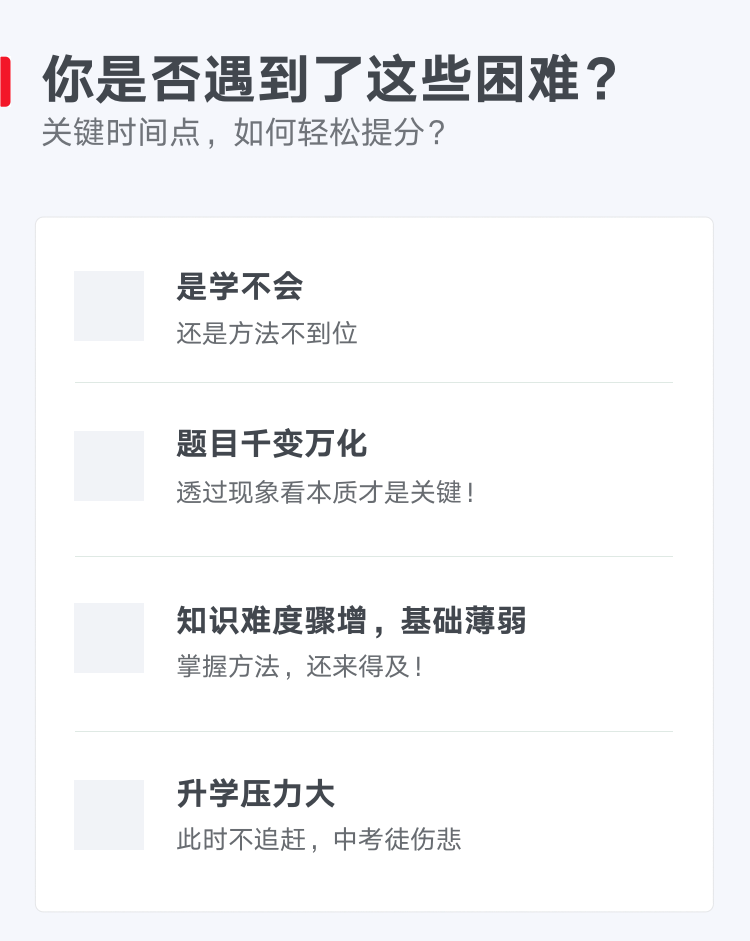Click the placeholder icon beside 是学不会

point(109,306)
